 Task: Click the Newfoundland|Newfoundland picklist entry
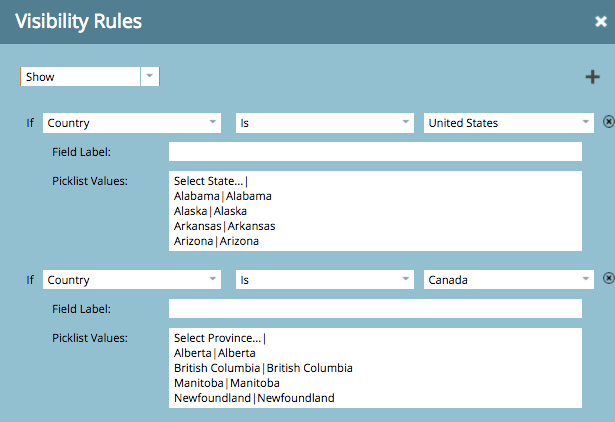point(253,398)
